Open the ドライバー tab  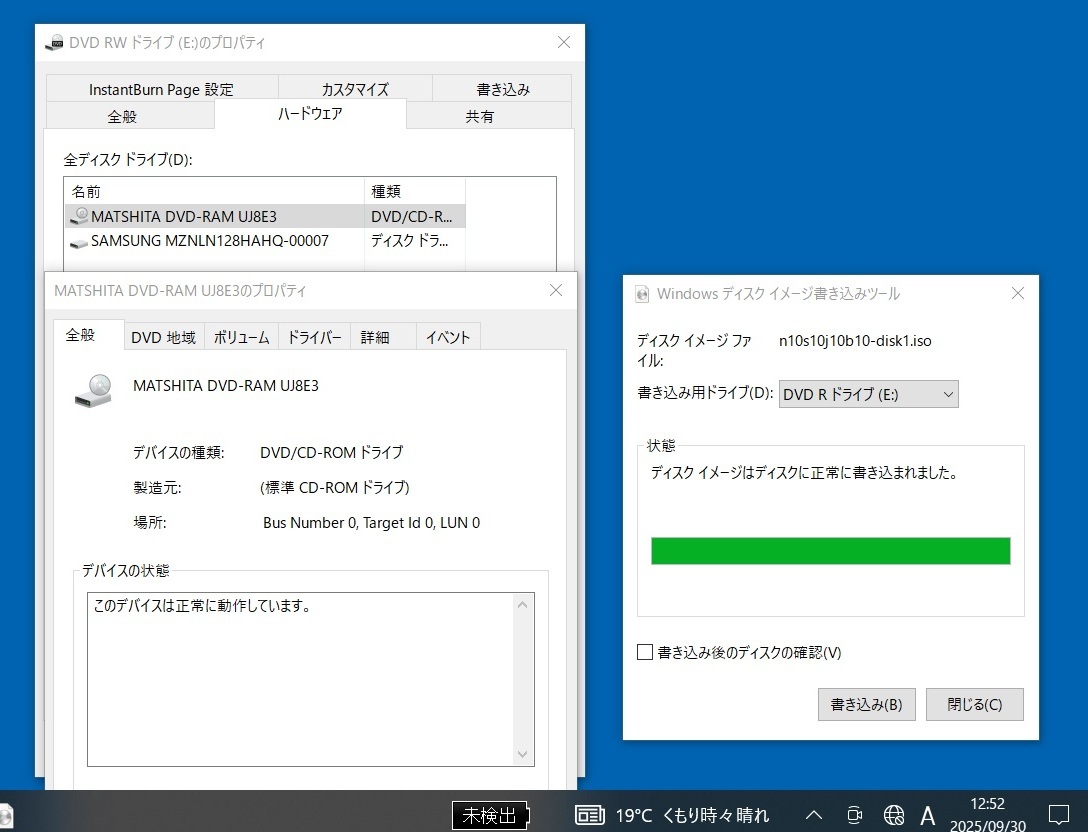click(x=314, y=337)
